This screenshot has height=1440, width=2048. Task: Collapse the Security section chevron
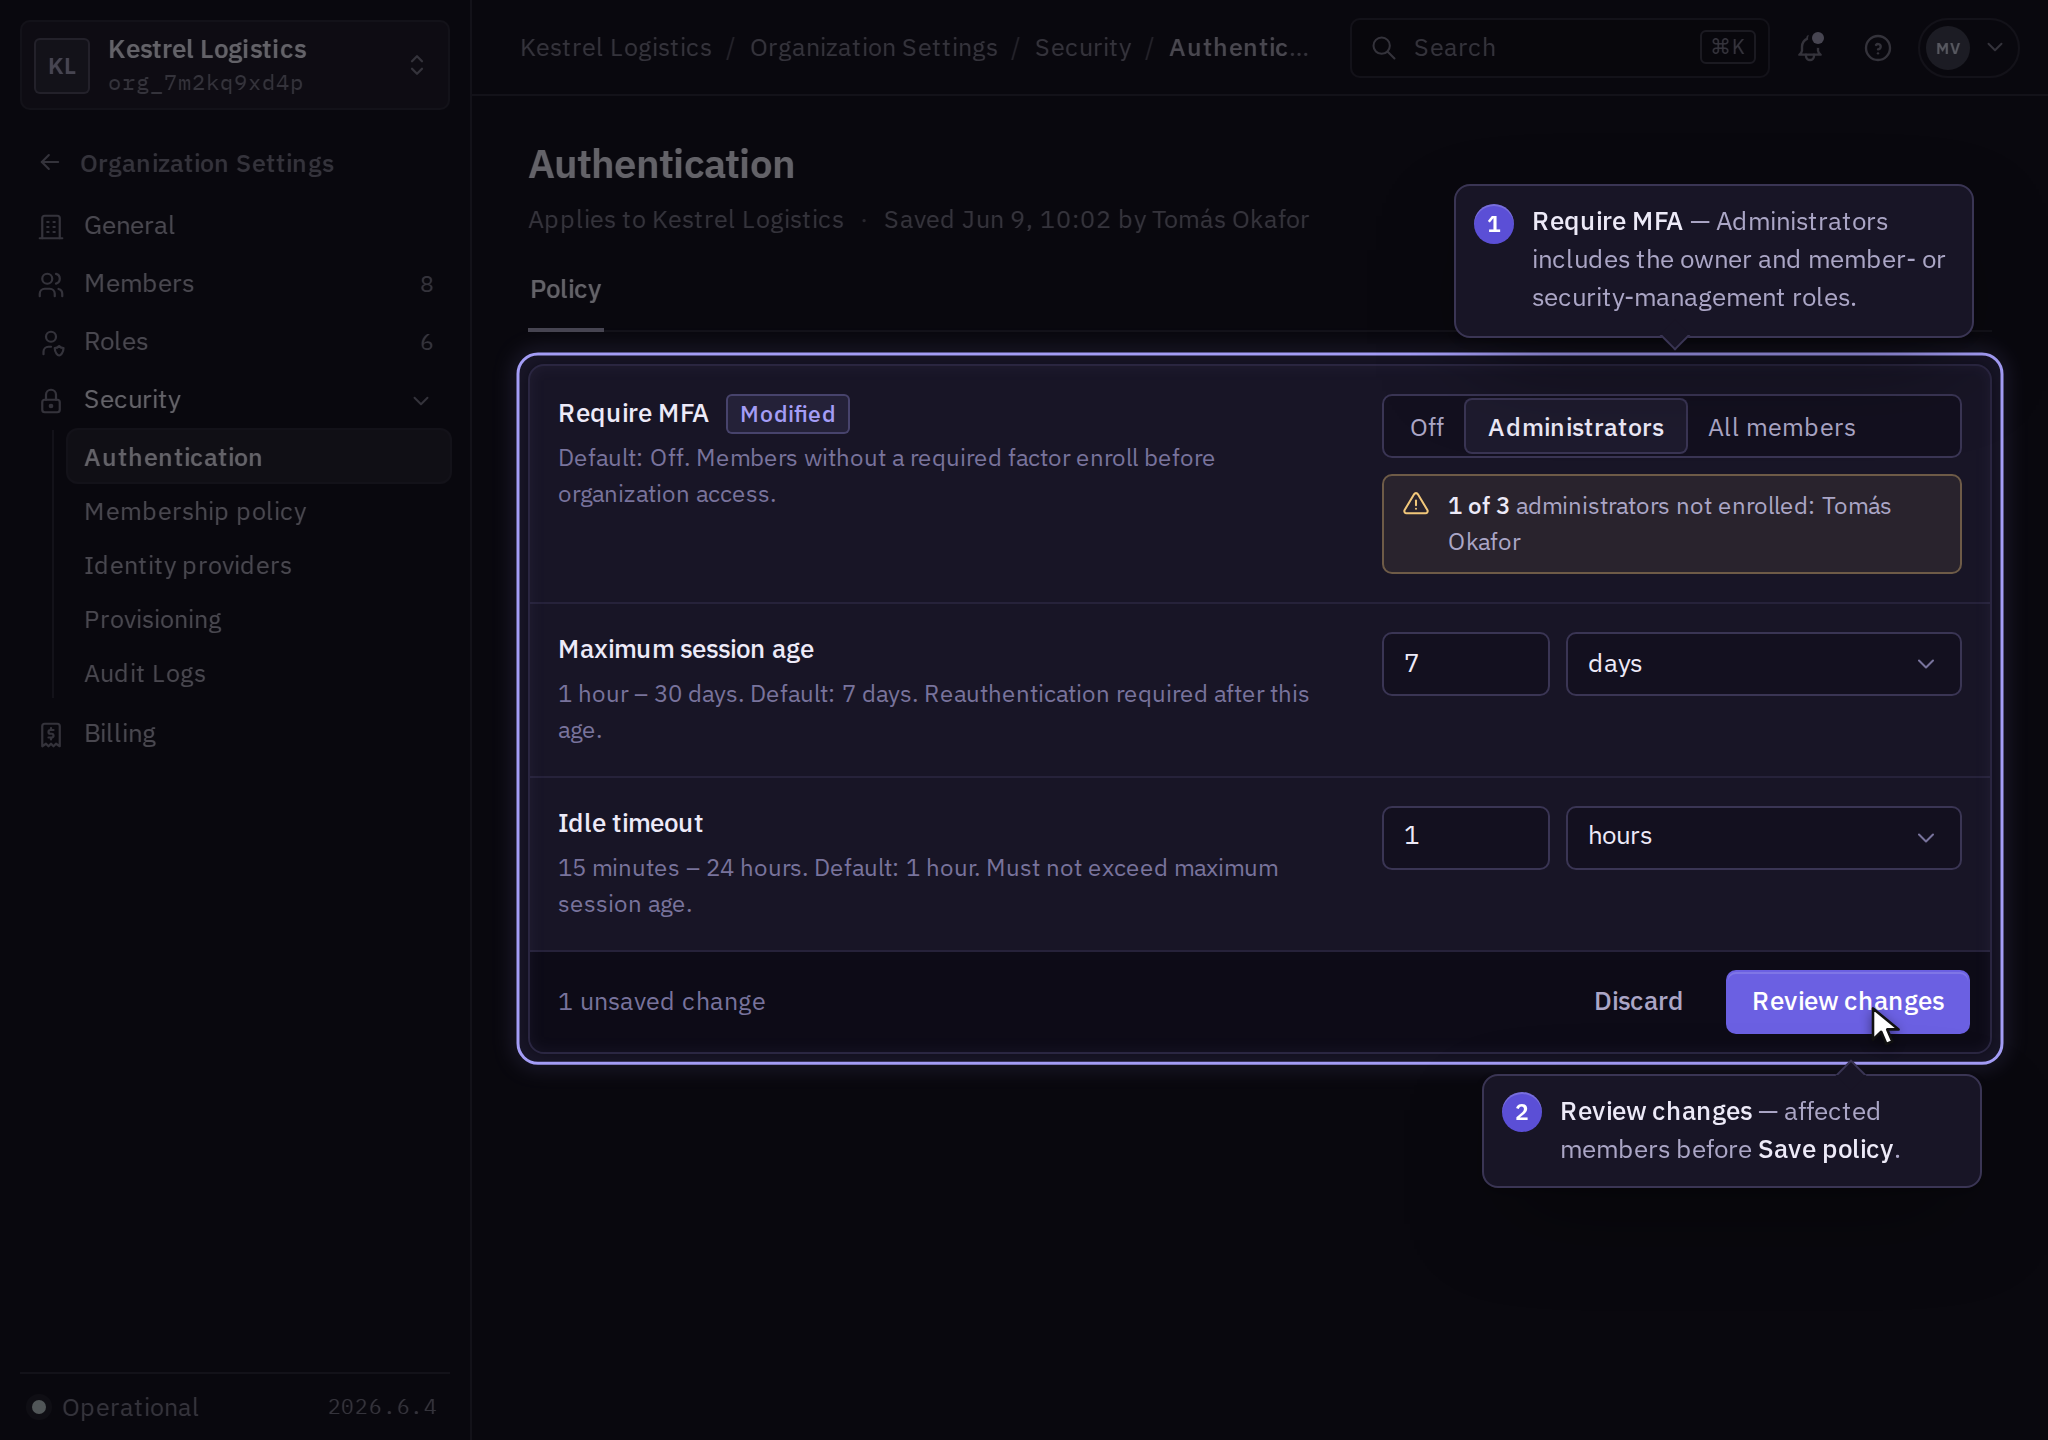(x=421, y=400)
